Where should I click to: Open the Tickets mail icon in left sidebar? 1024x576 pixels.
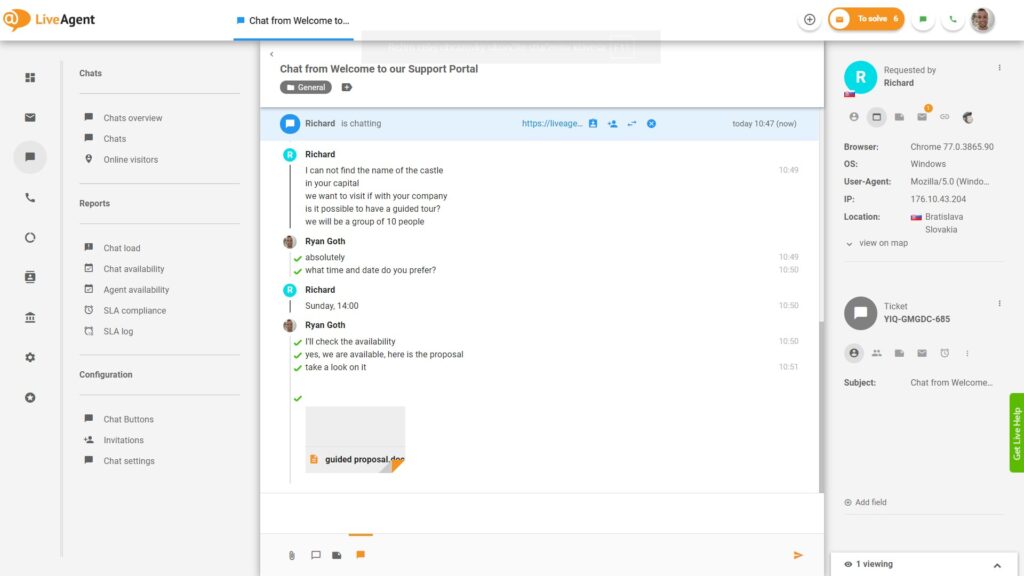tap(30, 117)
